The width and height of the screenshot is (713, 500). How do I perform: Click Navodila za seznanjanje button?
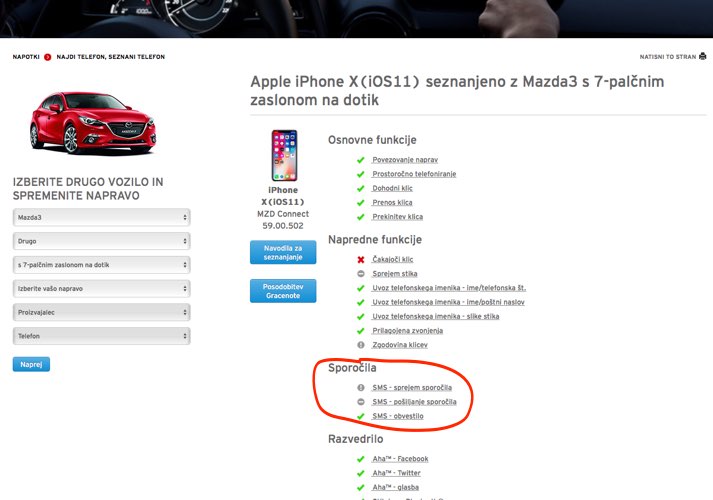pos(283,252)
